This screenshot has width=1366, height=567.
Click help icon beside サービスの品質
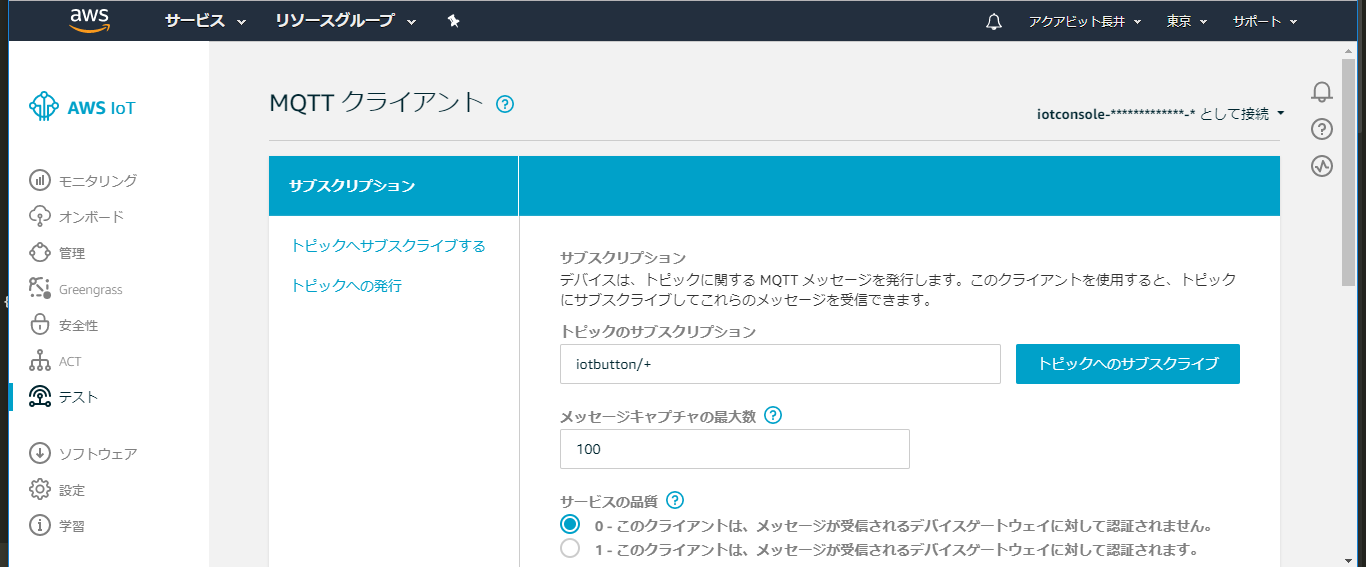coord(675,500)
